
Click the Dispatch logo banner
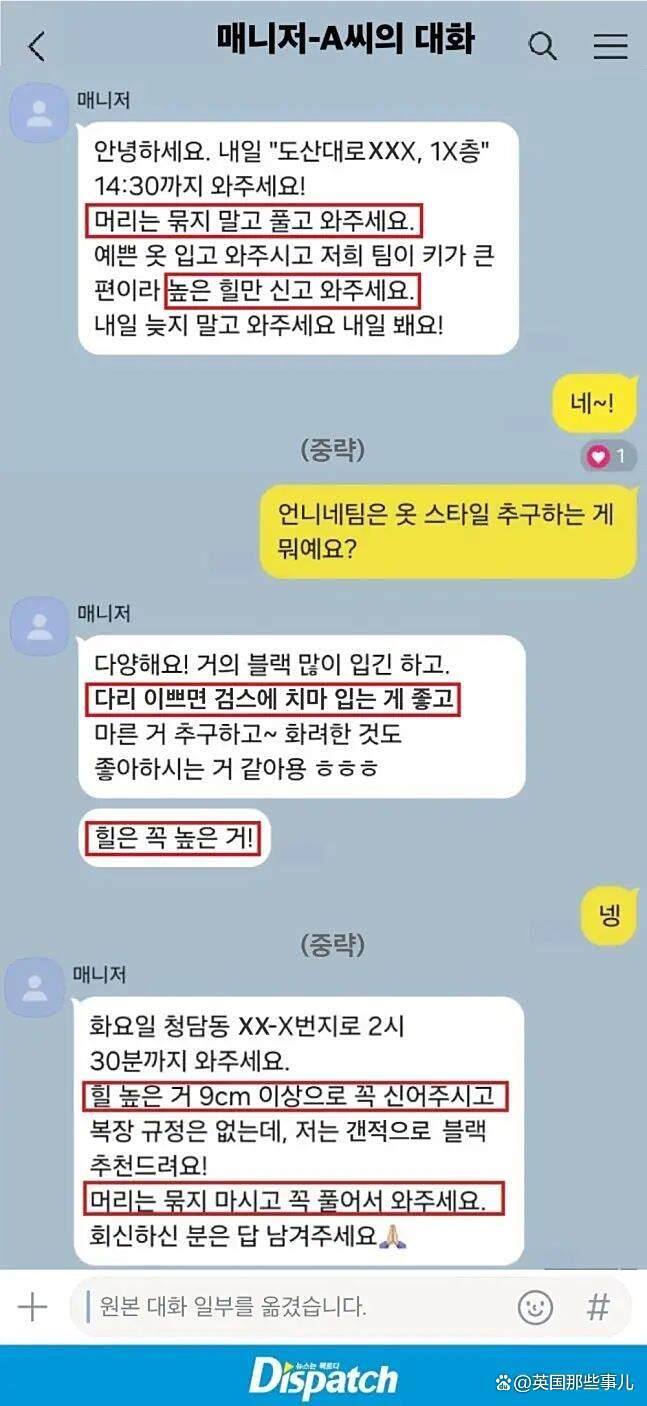pyautogui.click(x=323, y=1374)
